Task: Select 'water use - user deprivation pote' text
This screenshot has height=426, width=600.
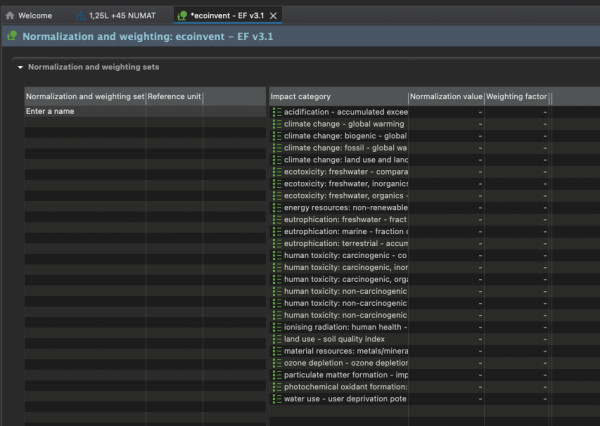Action: pos(345,399)
